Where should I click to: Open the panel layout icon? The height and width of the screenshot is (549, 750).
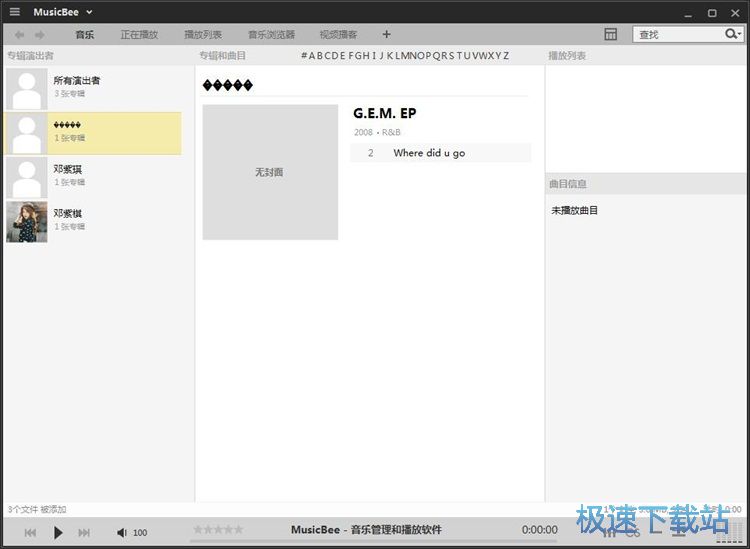[610, 34]
